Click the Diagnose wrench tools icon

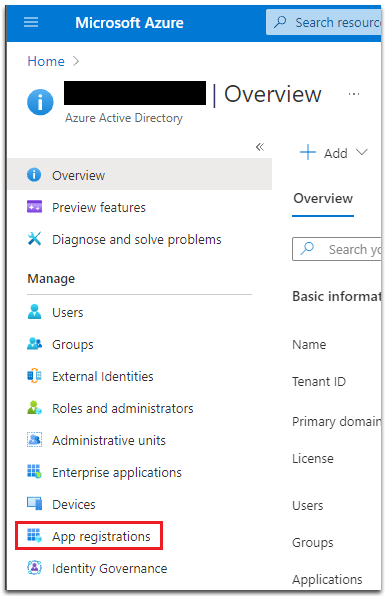[34, 239]
